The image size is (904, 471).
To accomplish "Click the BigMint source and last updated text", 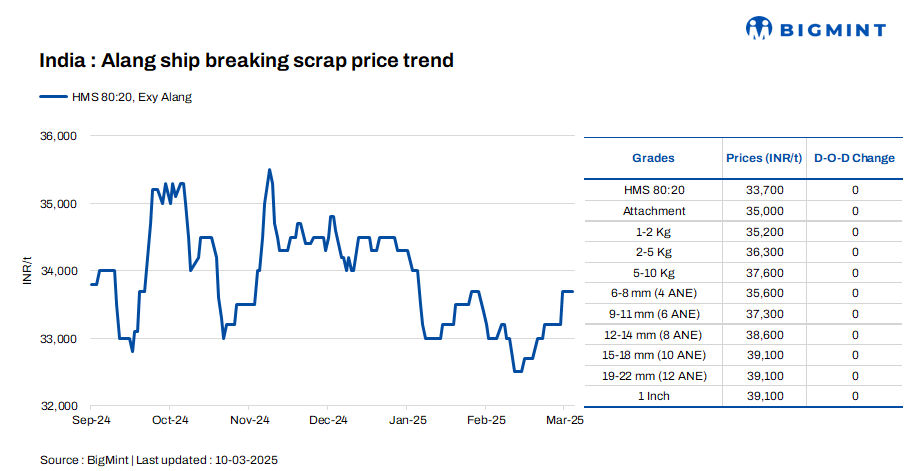I will 158,459.
